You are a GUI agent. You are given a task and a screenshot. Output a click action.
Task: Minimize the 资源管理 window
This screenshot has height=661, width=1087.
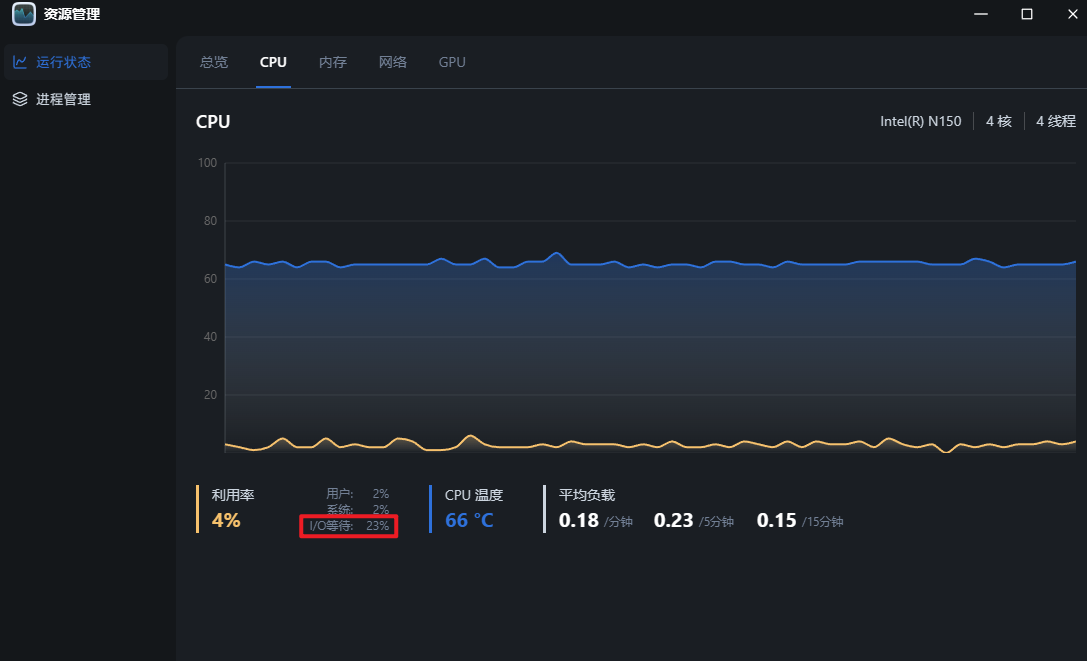[980, 14]
